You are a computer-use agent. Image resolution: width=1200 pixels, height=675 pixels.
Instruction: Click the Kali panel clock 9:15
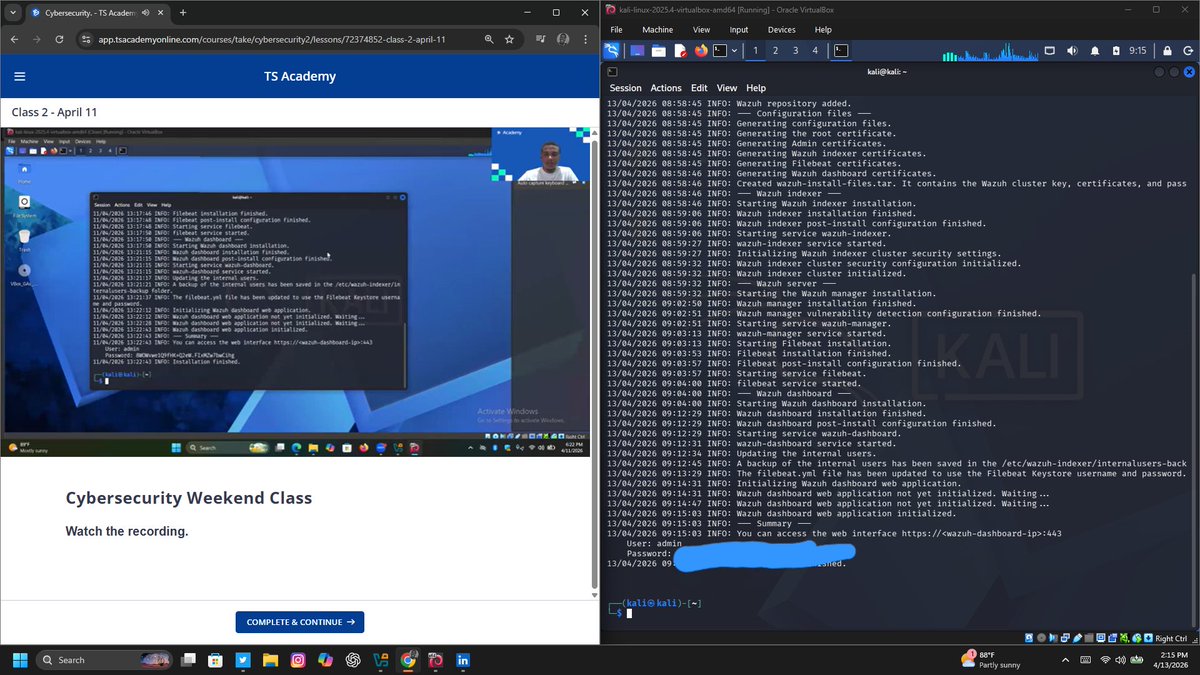pyautogui.click(x=1137, y=50)
